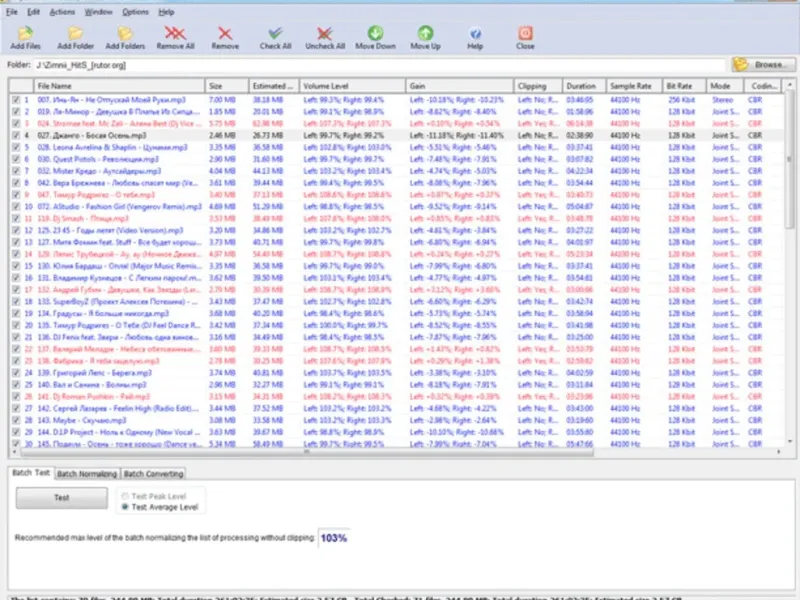Toggle the checkbox for row 4
This screenshot has width=800, height=600.
pyautogui.click(x=16, y=136)
